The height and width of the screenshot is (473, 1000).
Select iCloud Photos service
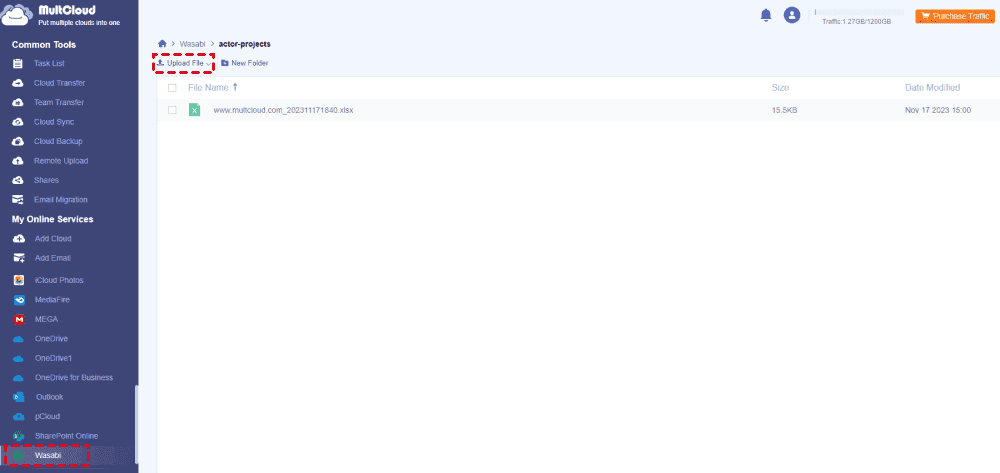tap(59, 280)
